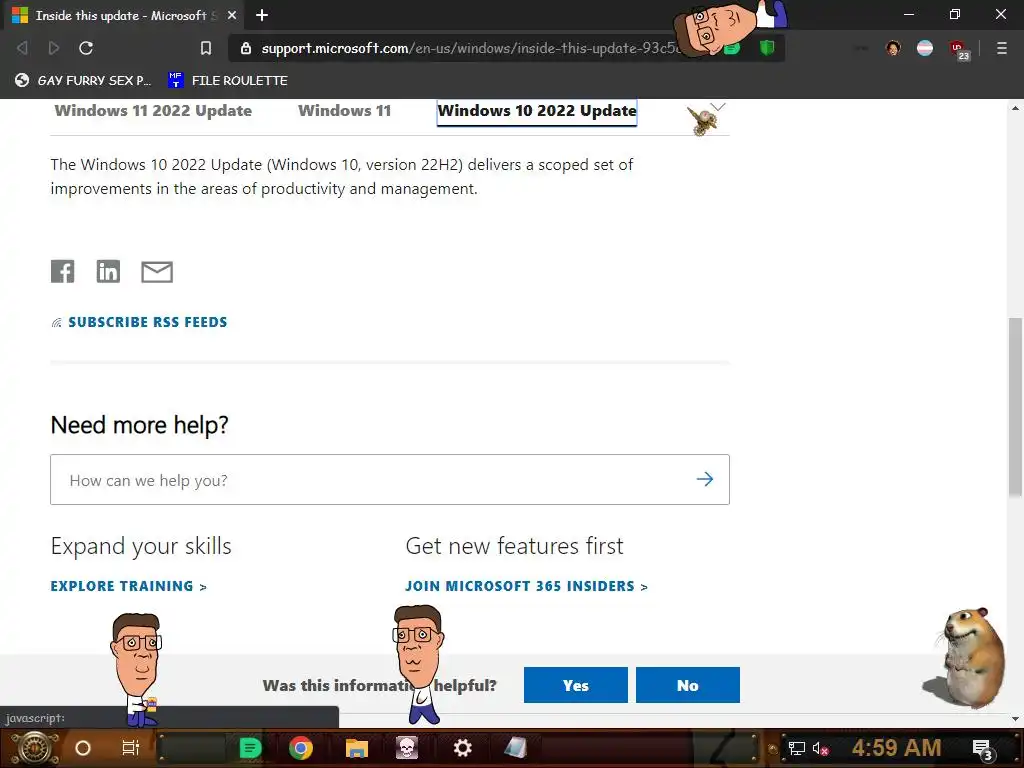Open the notification center showing 3
1024x768 pixels.
pyautogui.click(x=983, y=749)
